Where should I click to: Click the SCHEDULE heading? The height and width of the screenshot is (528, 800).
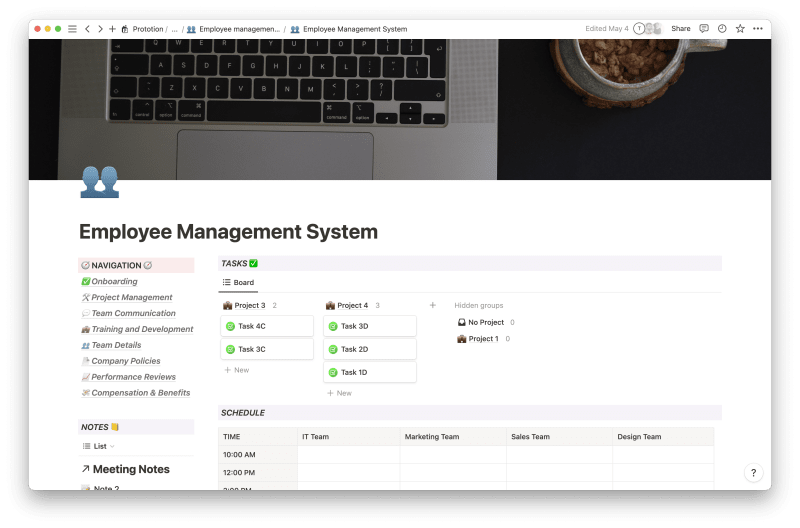pos(243,413)
